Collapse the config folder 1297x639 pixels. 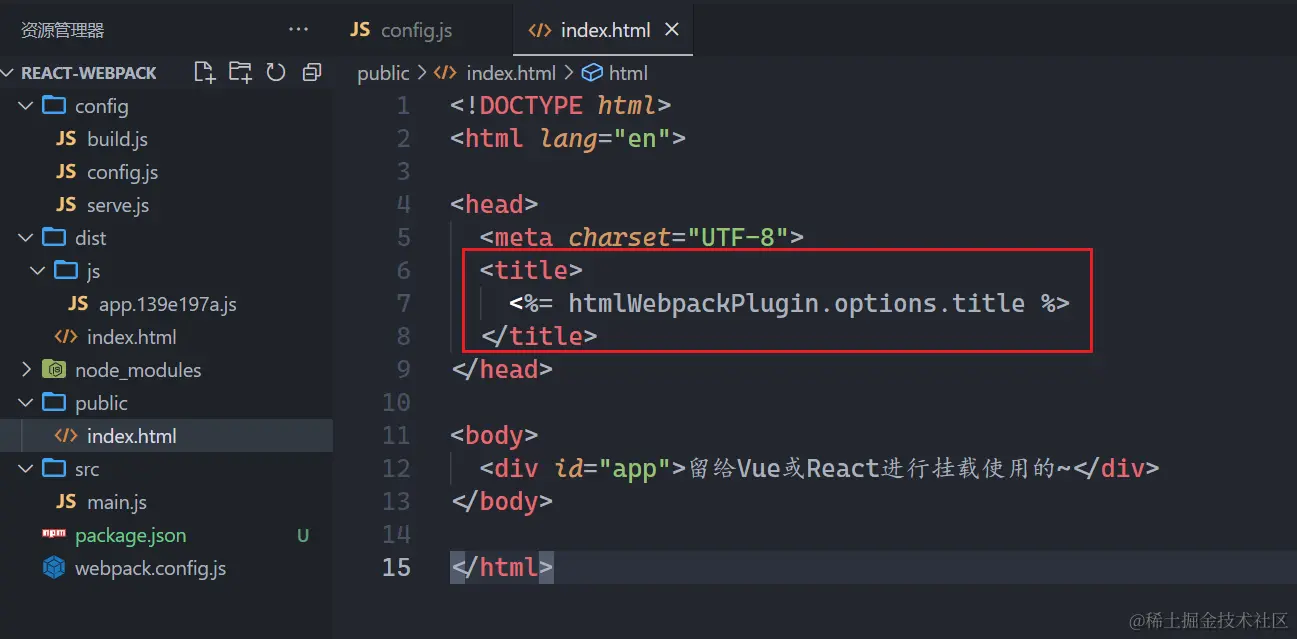(x=26, y=106)
